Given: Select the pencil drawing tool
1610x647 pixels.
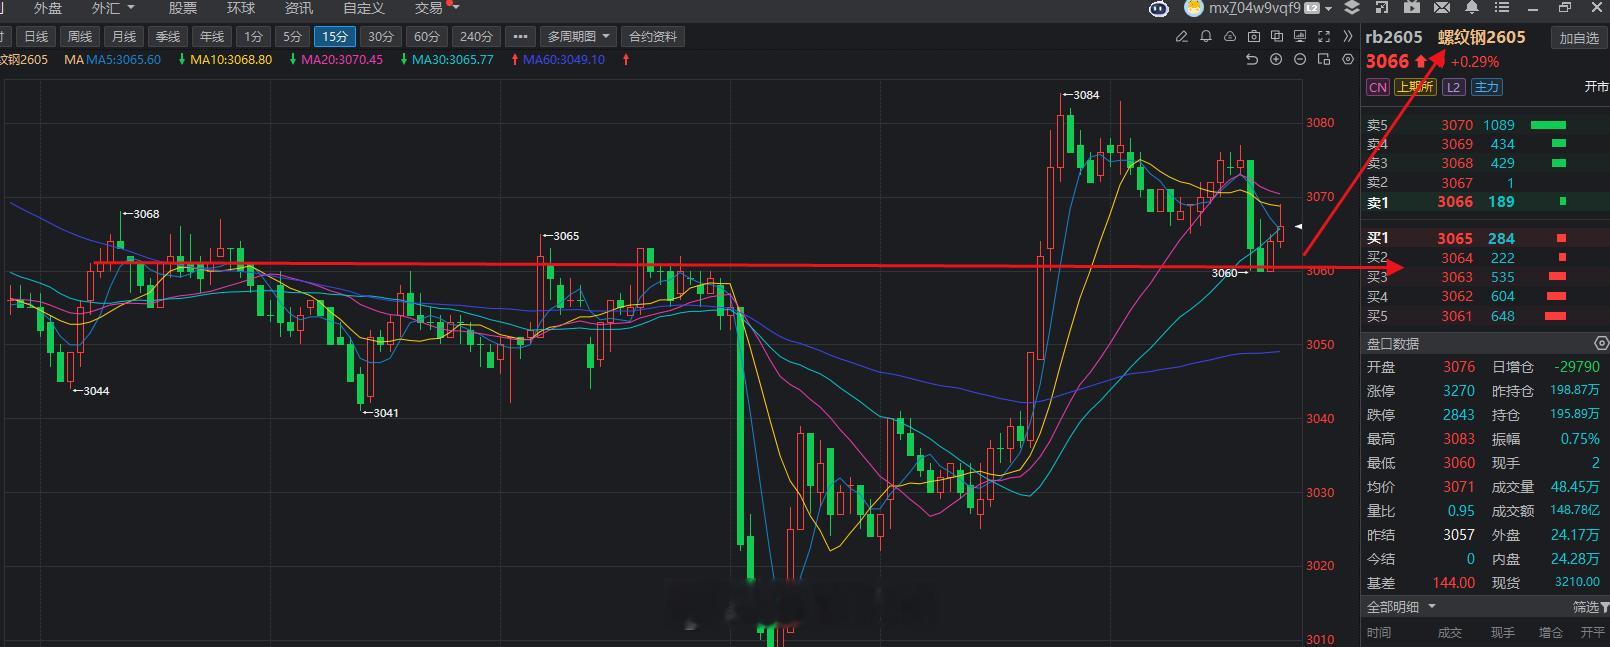Looking at the screenshot, I should point(1182,36).
